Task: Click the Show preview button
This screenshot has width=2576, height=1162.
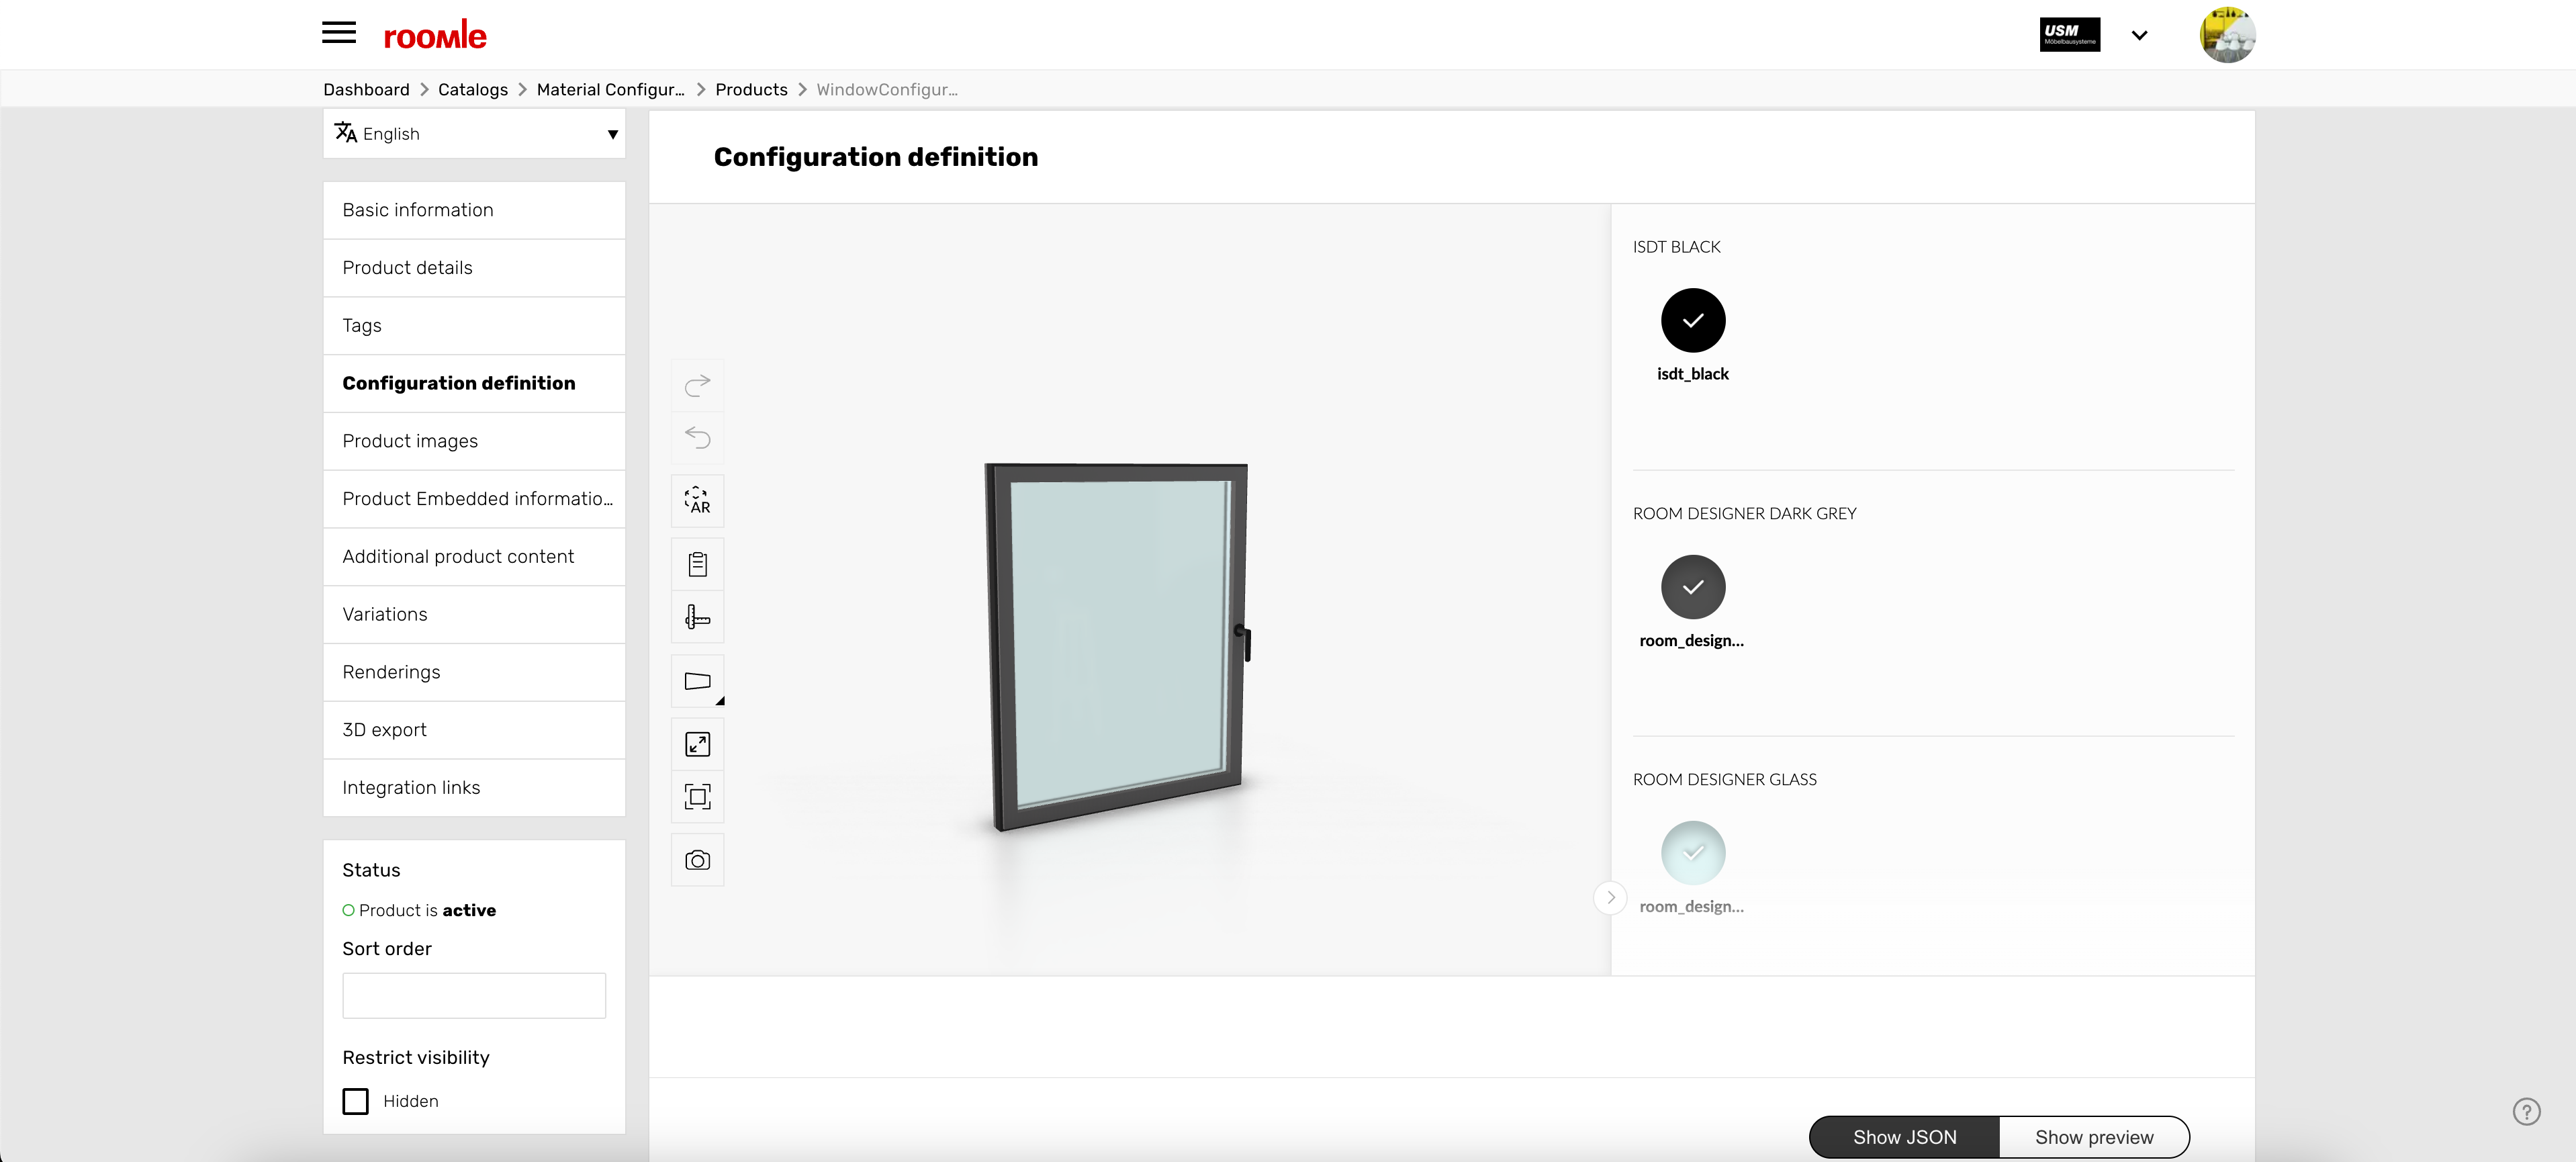Action: 2094,1137
